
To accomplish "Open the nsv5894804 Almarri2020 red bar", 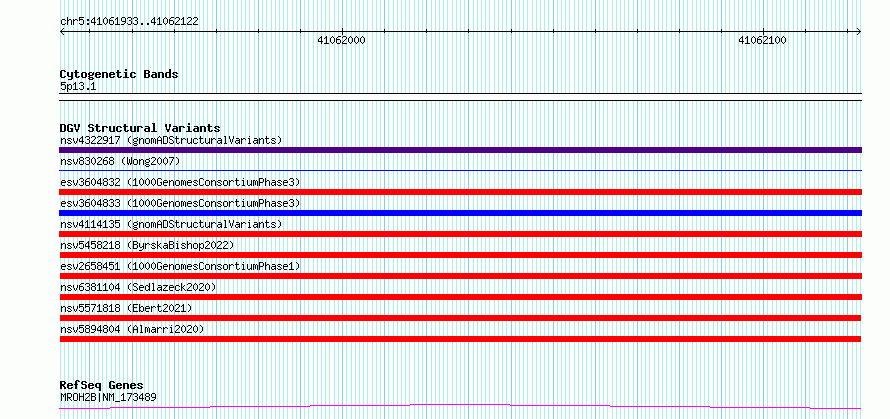I will pyautogui.click(x=460, y=339).
